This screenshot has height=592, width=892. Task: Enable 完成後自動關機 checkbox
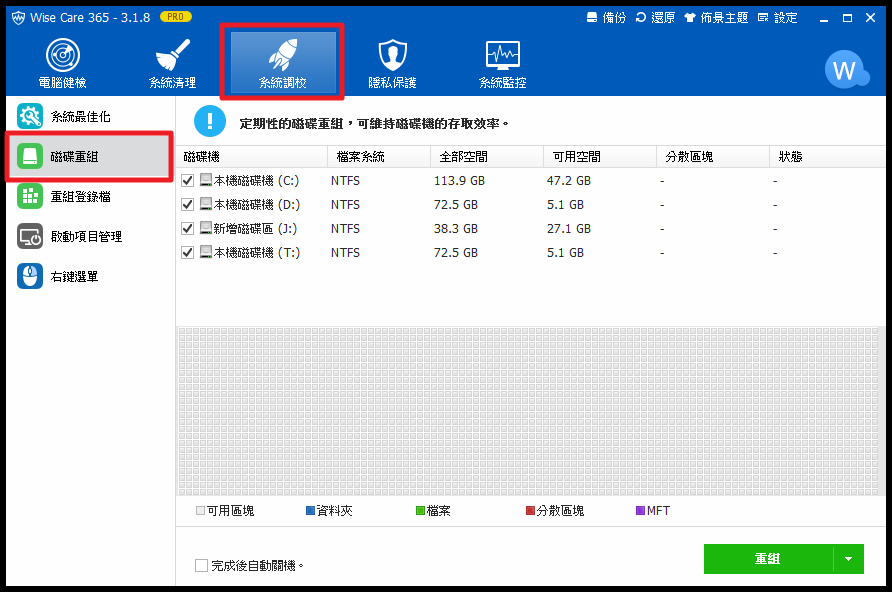[x=202, y=565]
